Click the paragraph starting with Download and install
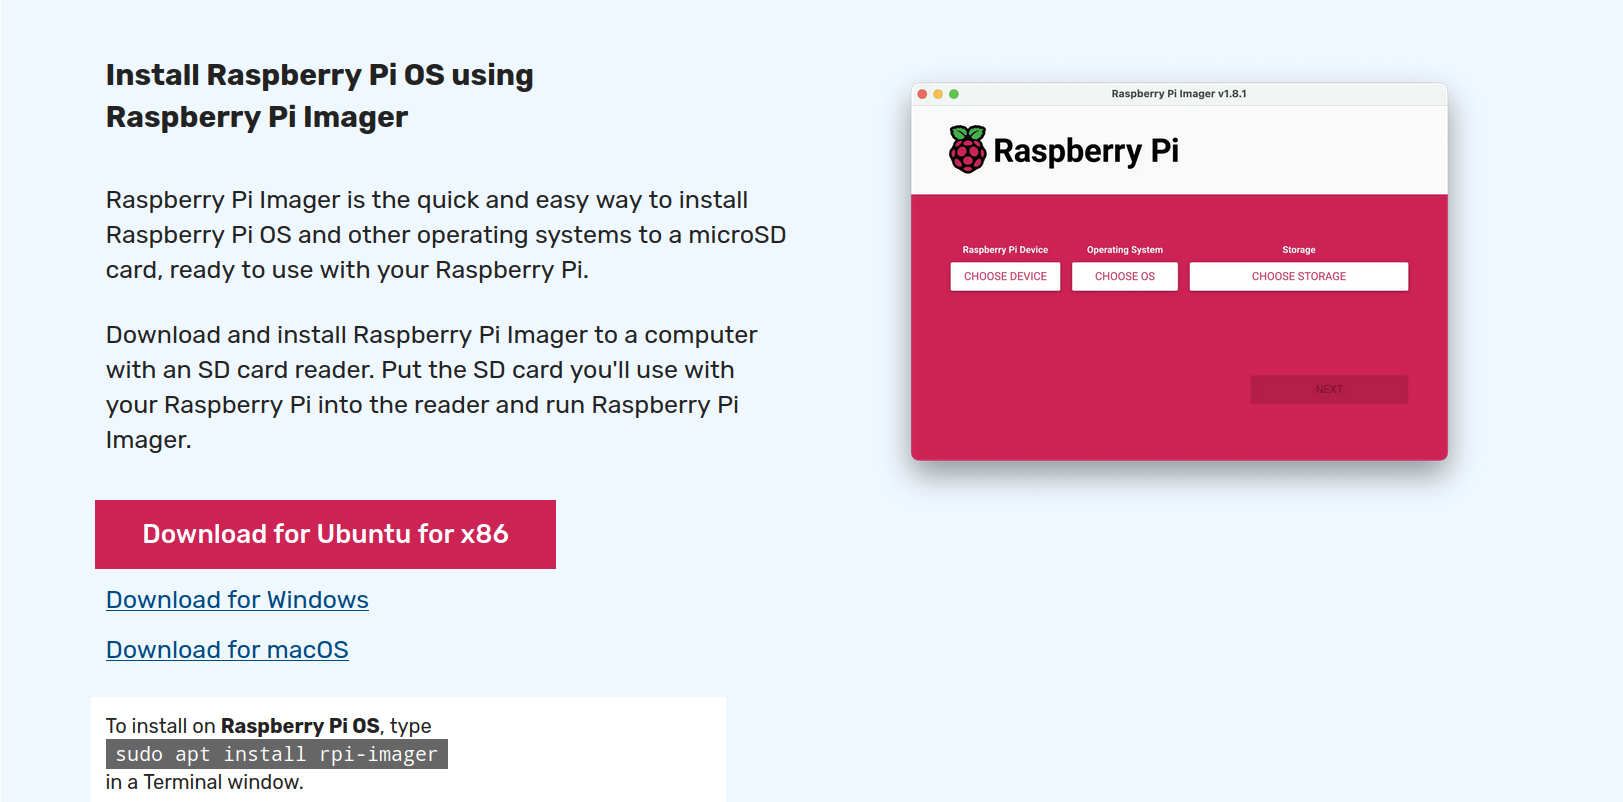This screenshot has width=1623, height=802. pyautogui.click(x=432, y=387)
